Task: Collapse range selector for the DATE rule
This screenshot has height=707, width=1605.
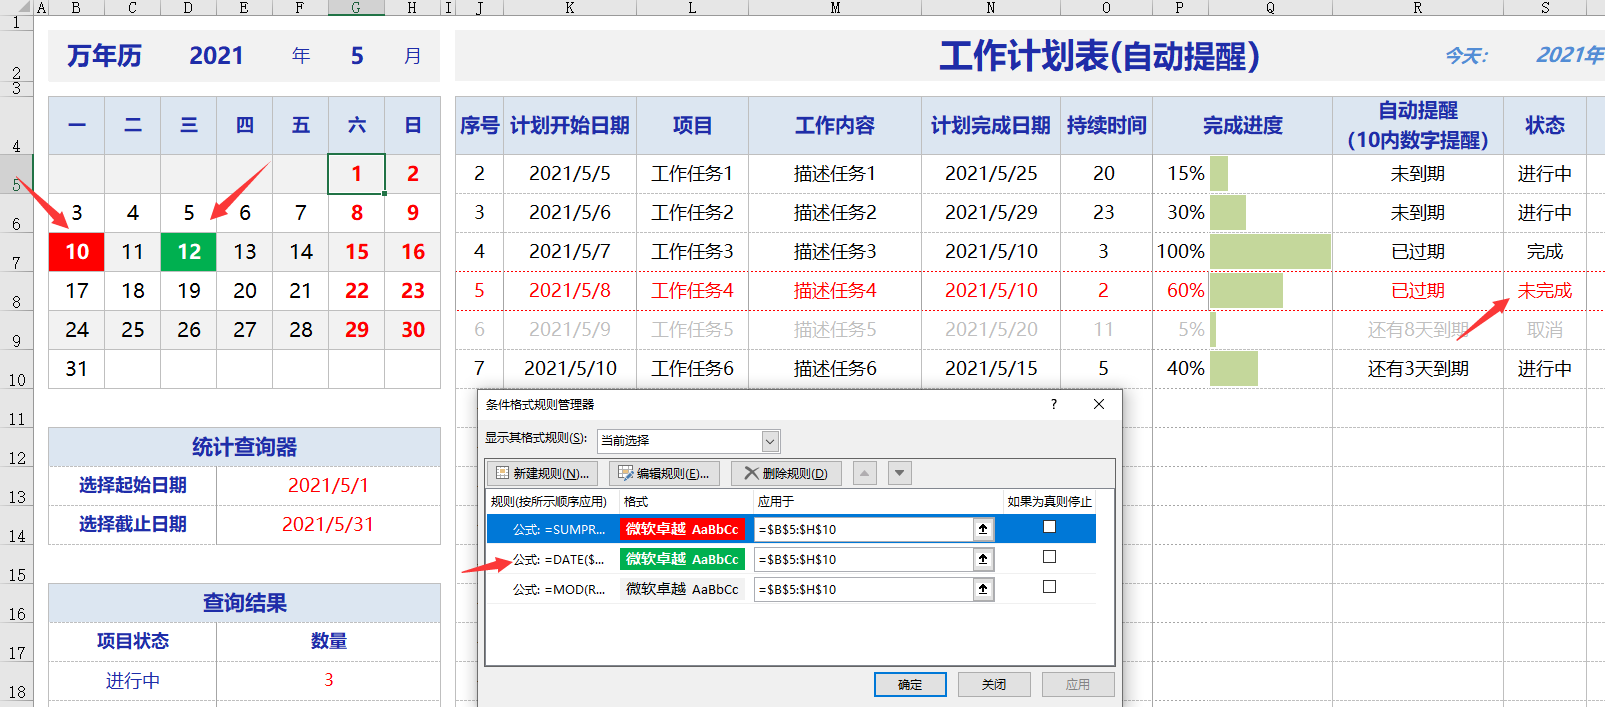Action: [x=983, y=559]
